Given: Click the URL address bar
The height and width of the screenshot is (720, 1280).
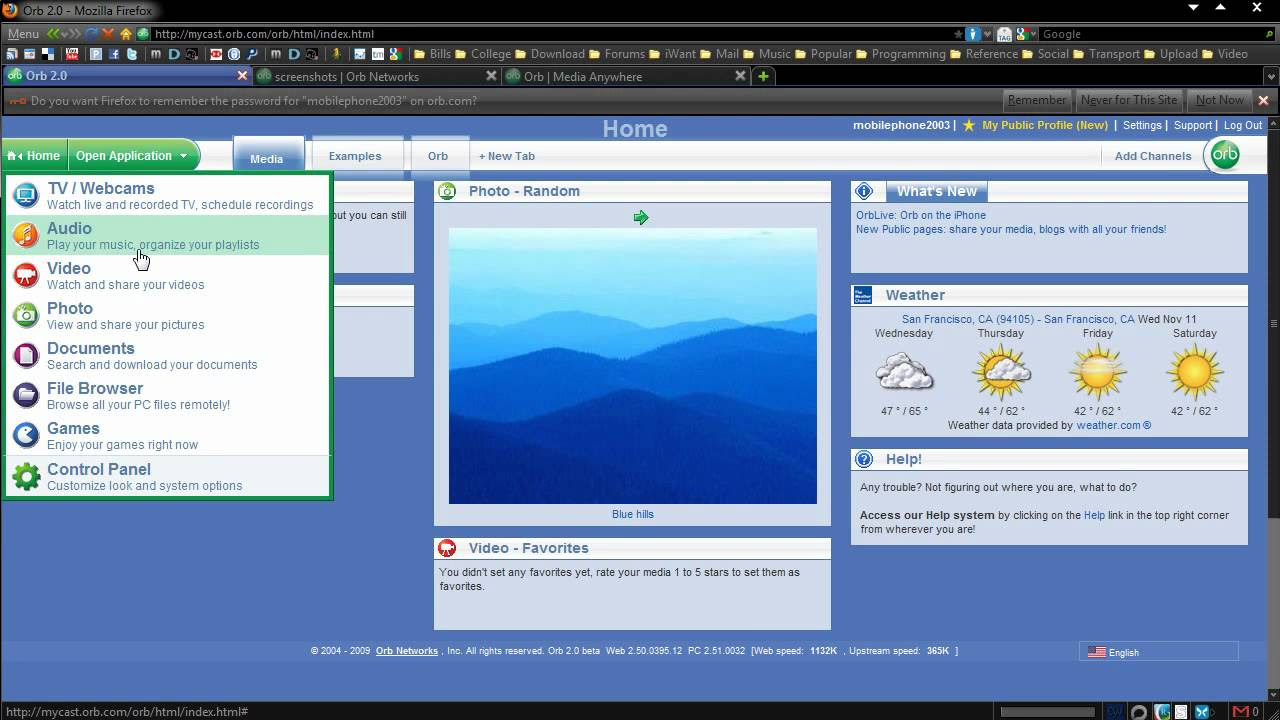Looking at the screenshot, I should (x=550, y=34).
